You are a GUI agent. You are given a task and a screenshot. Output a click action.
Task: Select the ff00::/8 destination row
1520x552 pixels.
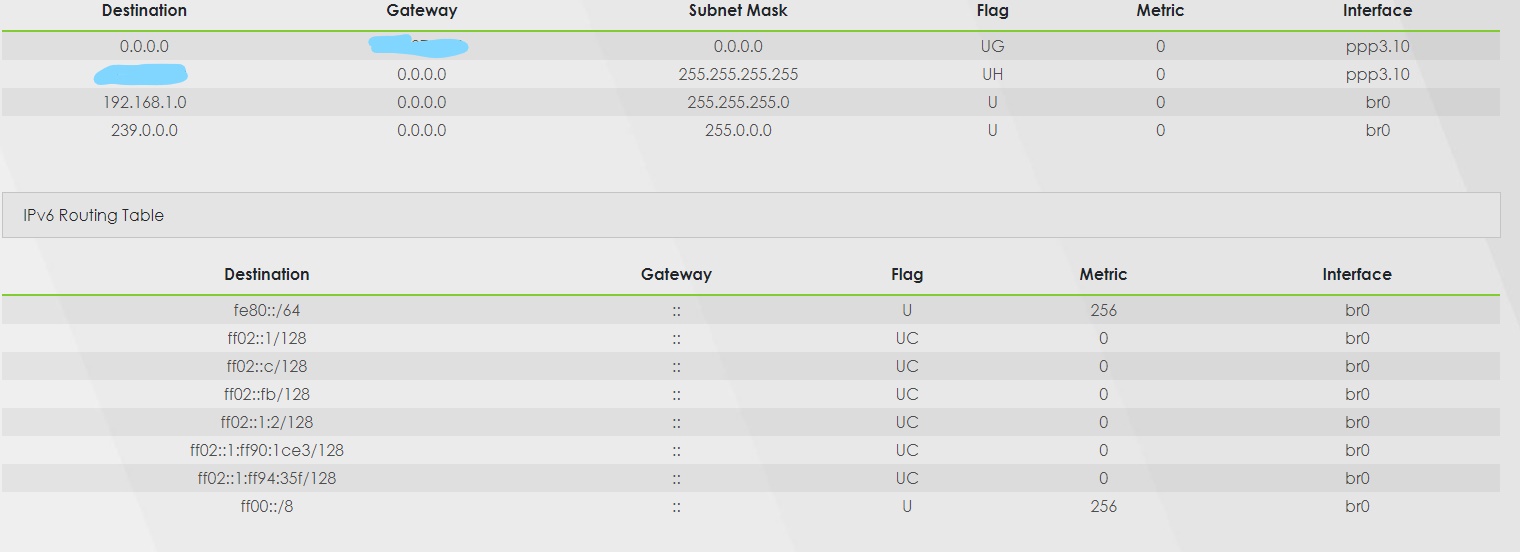(x=750, y=506)
